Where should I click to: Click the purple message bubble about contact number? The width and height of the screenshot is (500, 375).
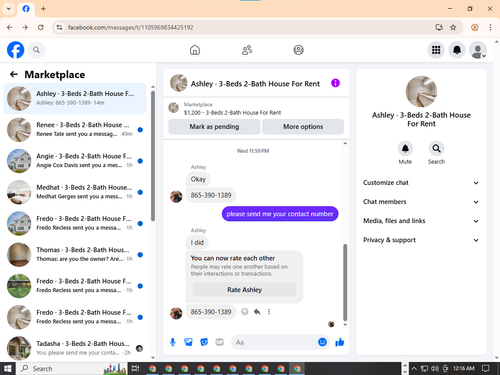point(280,214)
